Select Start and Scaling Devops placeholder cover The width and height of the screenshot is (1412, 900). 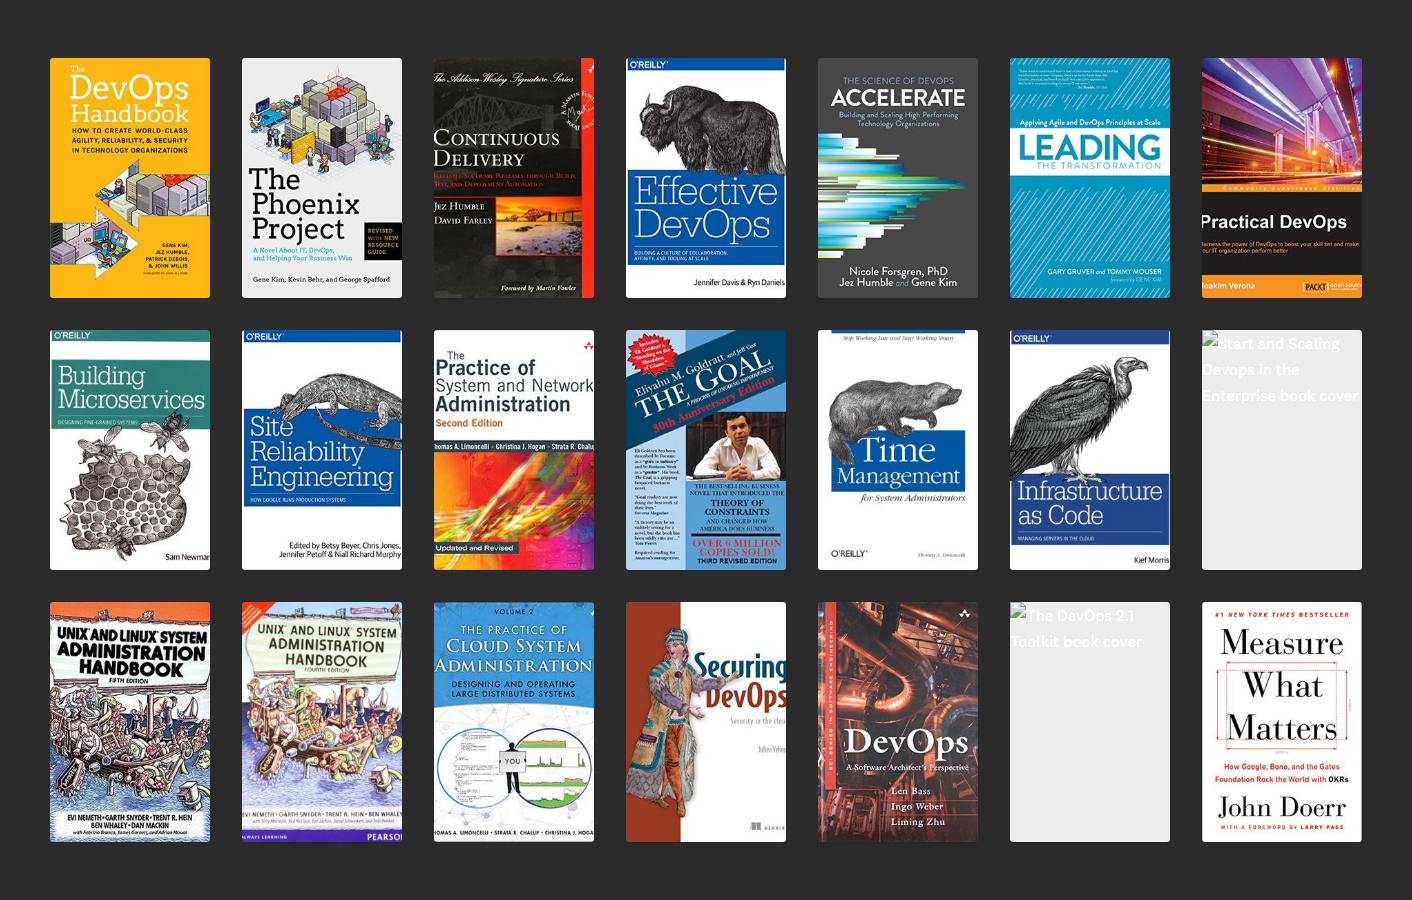tap(1282, 450)
